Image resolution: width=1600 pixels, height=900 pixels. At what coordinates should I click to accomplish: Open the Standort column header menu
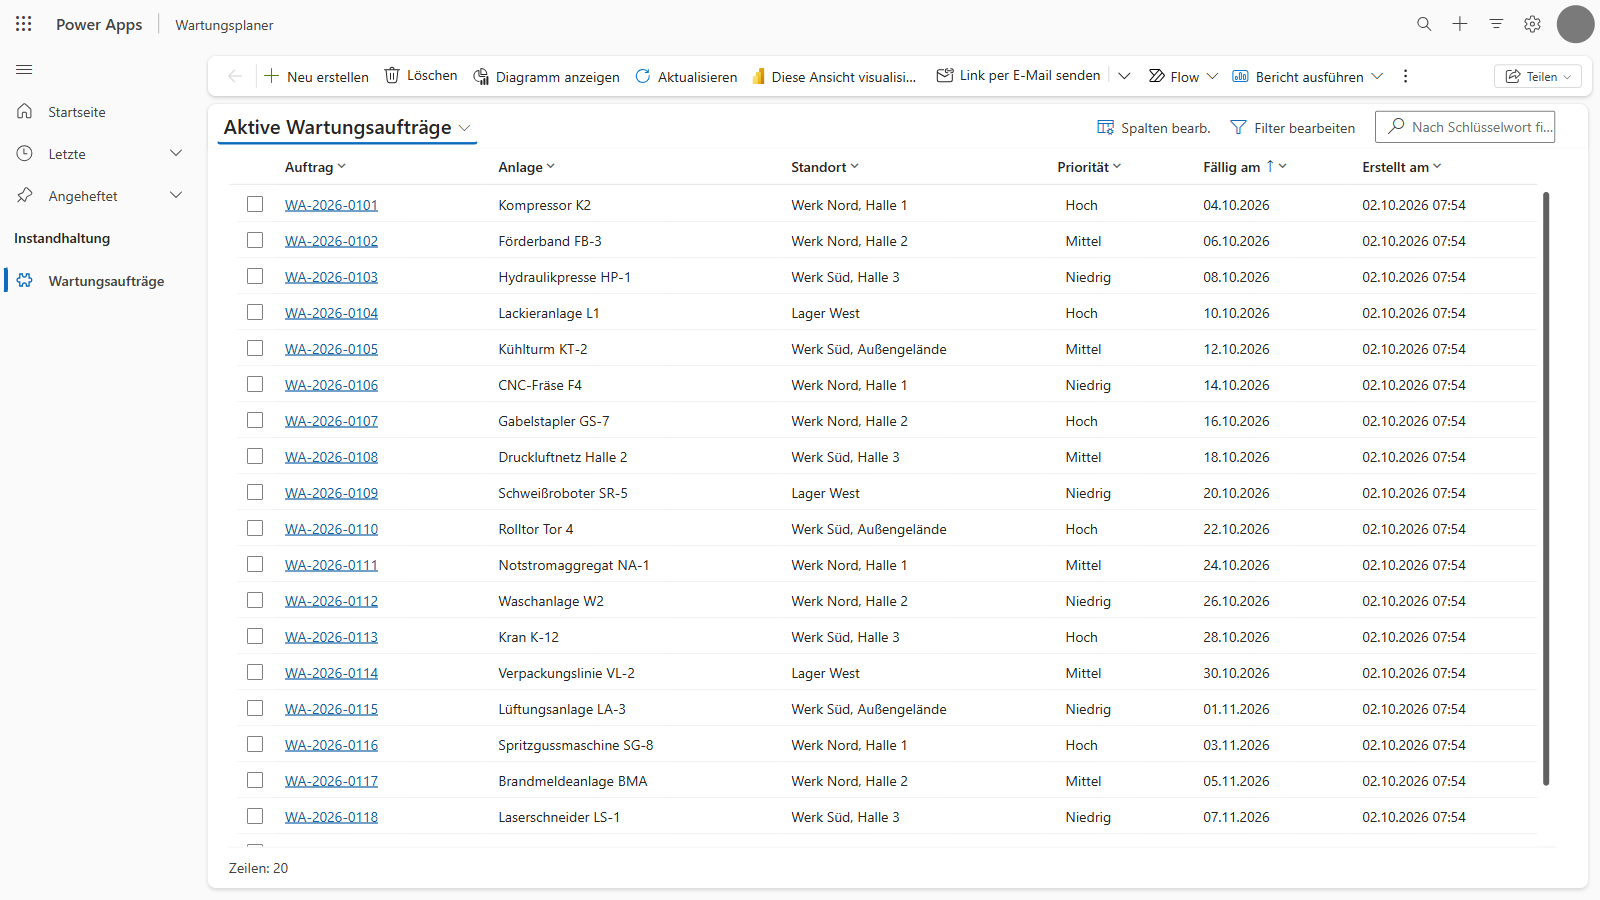(825, 167)
